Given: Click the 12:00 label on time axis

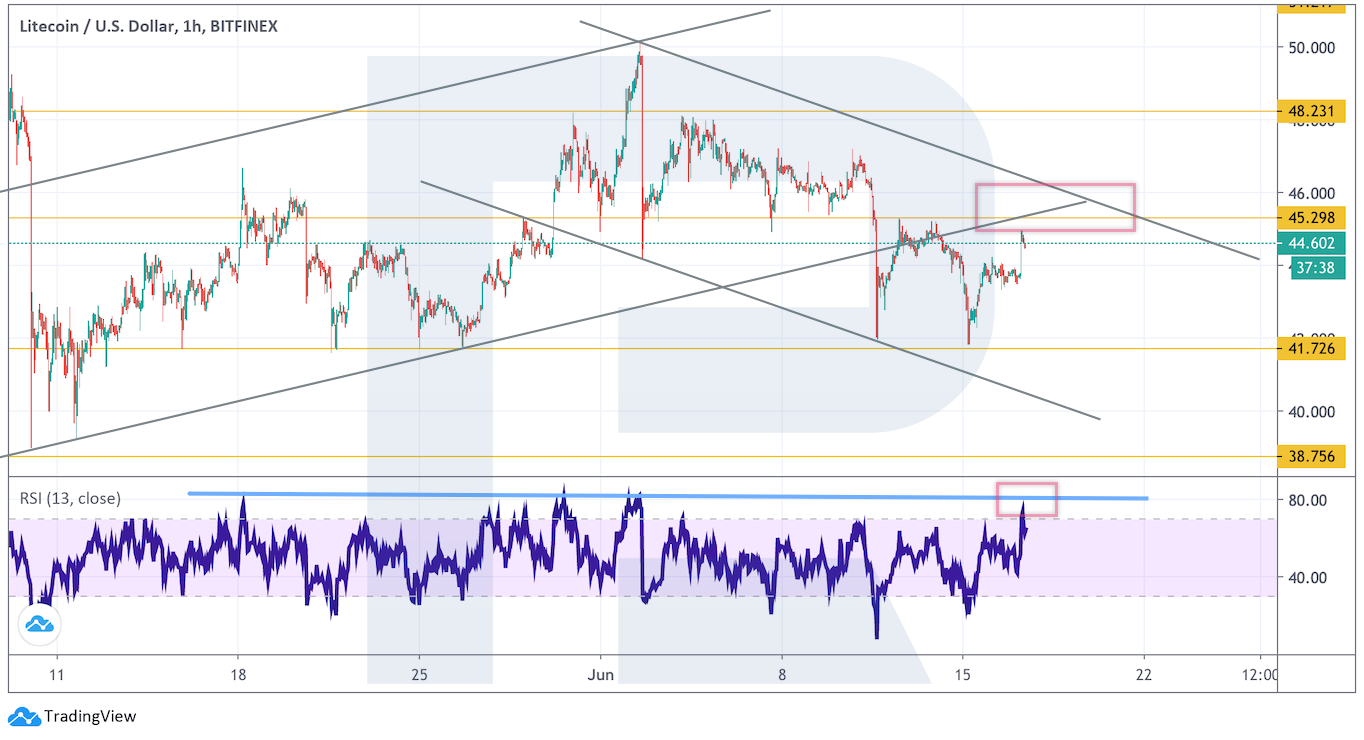Looking at the screenshot, I should [1258, 674].
